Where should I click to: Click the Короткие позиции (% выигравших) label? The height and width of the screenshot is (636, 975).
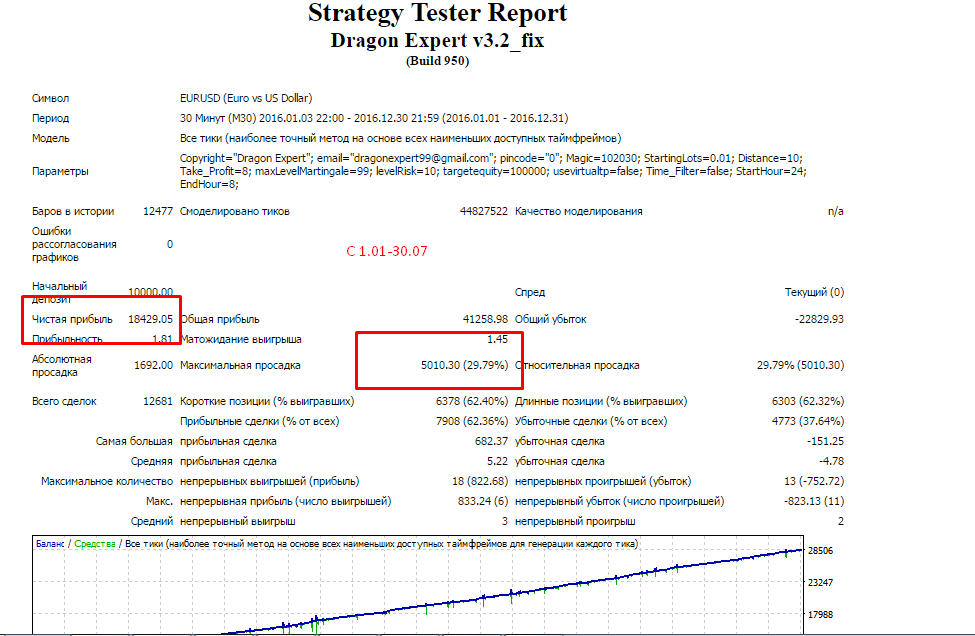coord(267,401)
